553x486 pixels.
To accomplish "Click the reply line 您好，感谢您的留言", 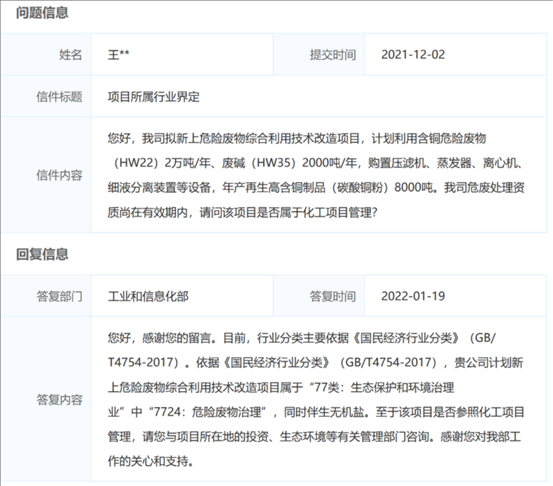I will tap(302, 338).
